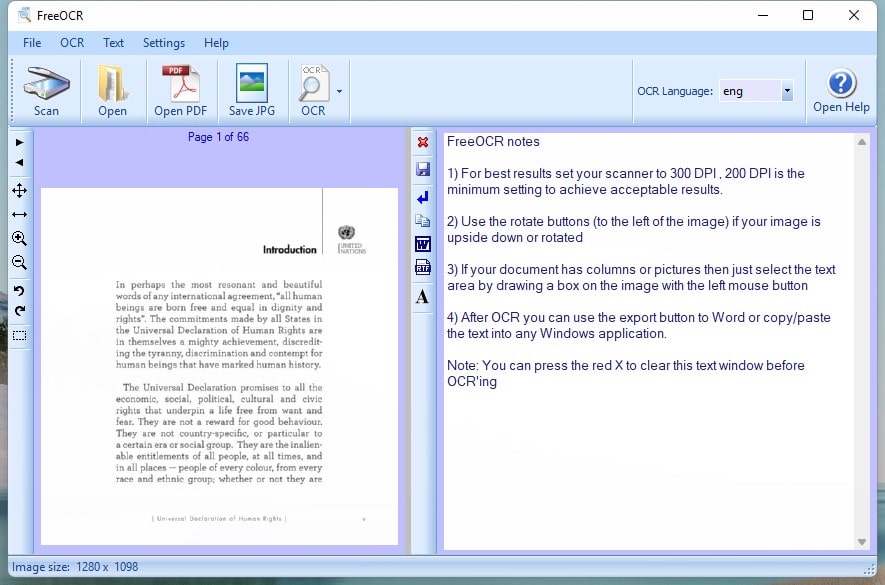Screen dimensions: 885x585
Task: Open the OCR menu
Action: click(72, 43)
